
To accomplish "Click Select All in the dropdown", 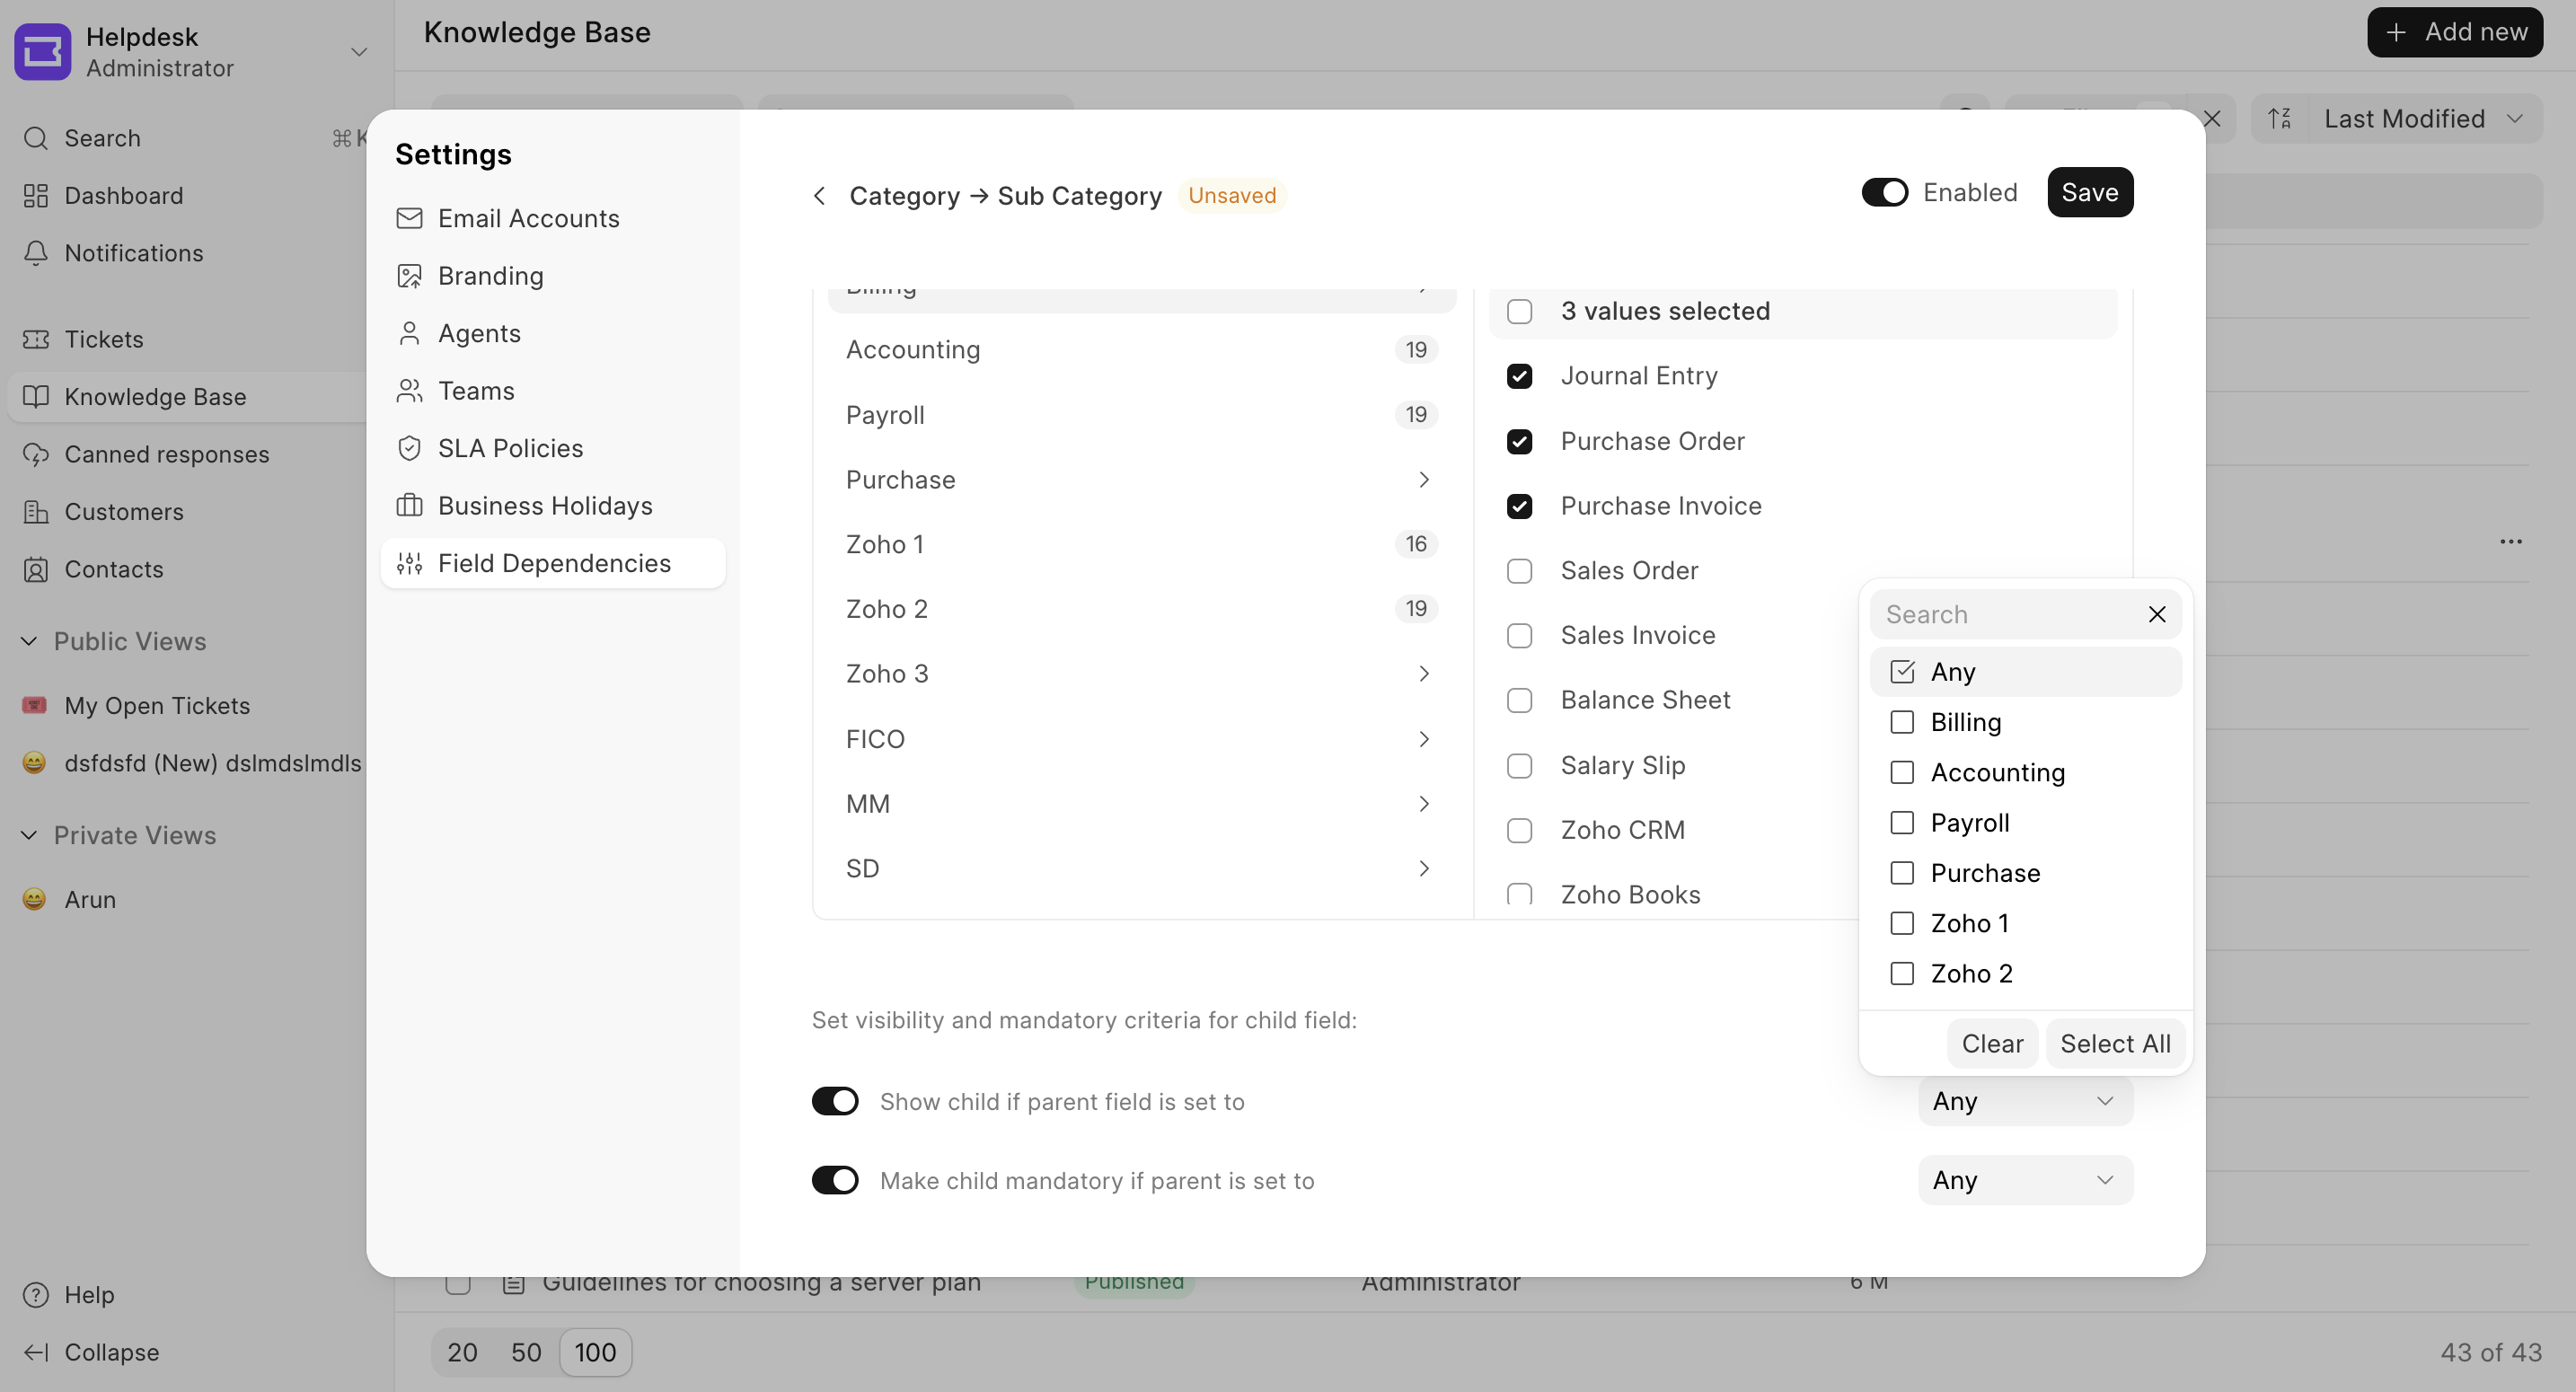I will [2114, 1043].
